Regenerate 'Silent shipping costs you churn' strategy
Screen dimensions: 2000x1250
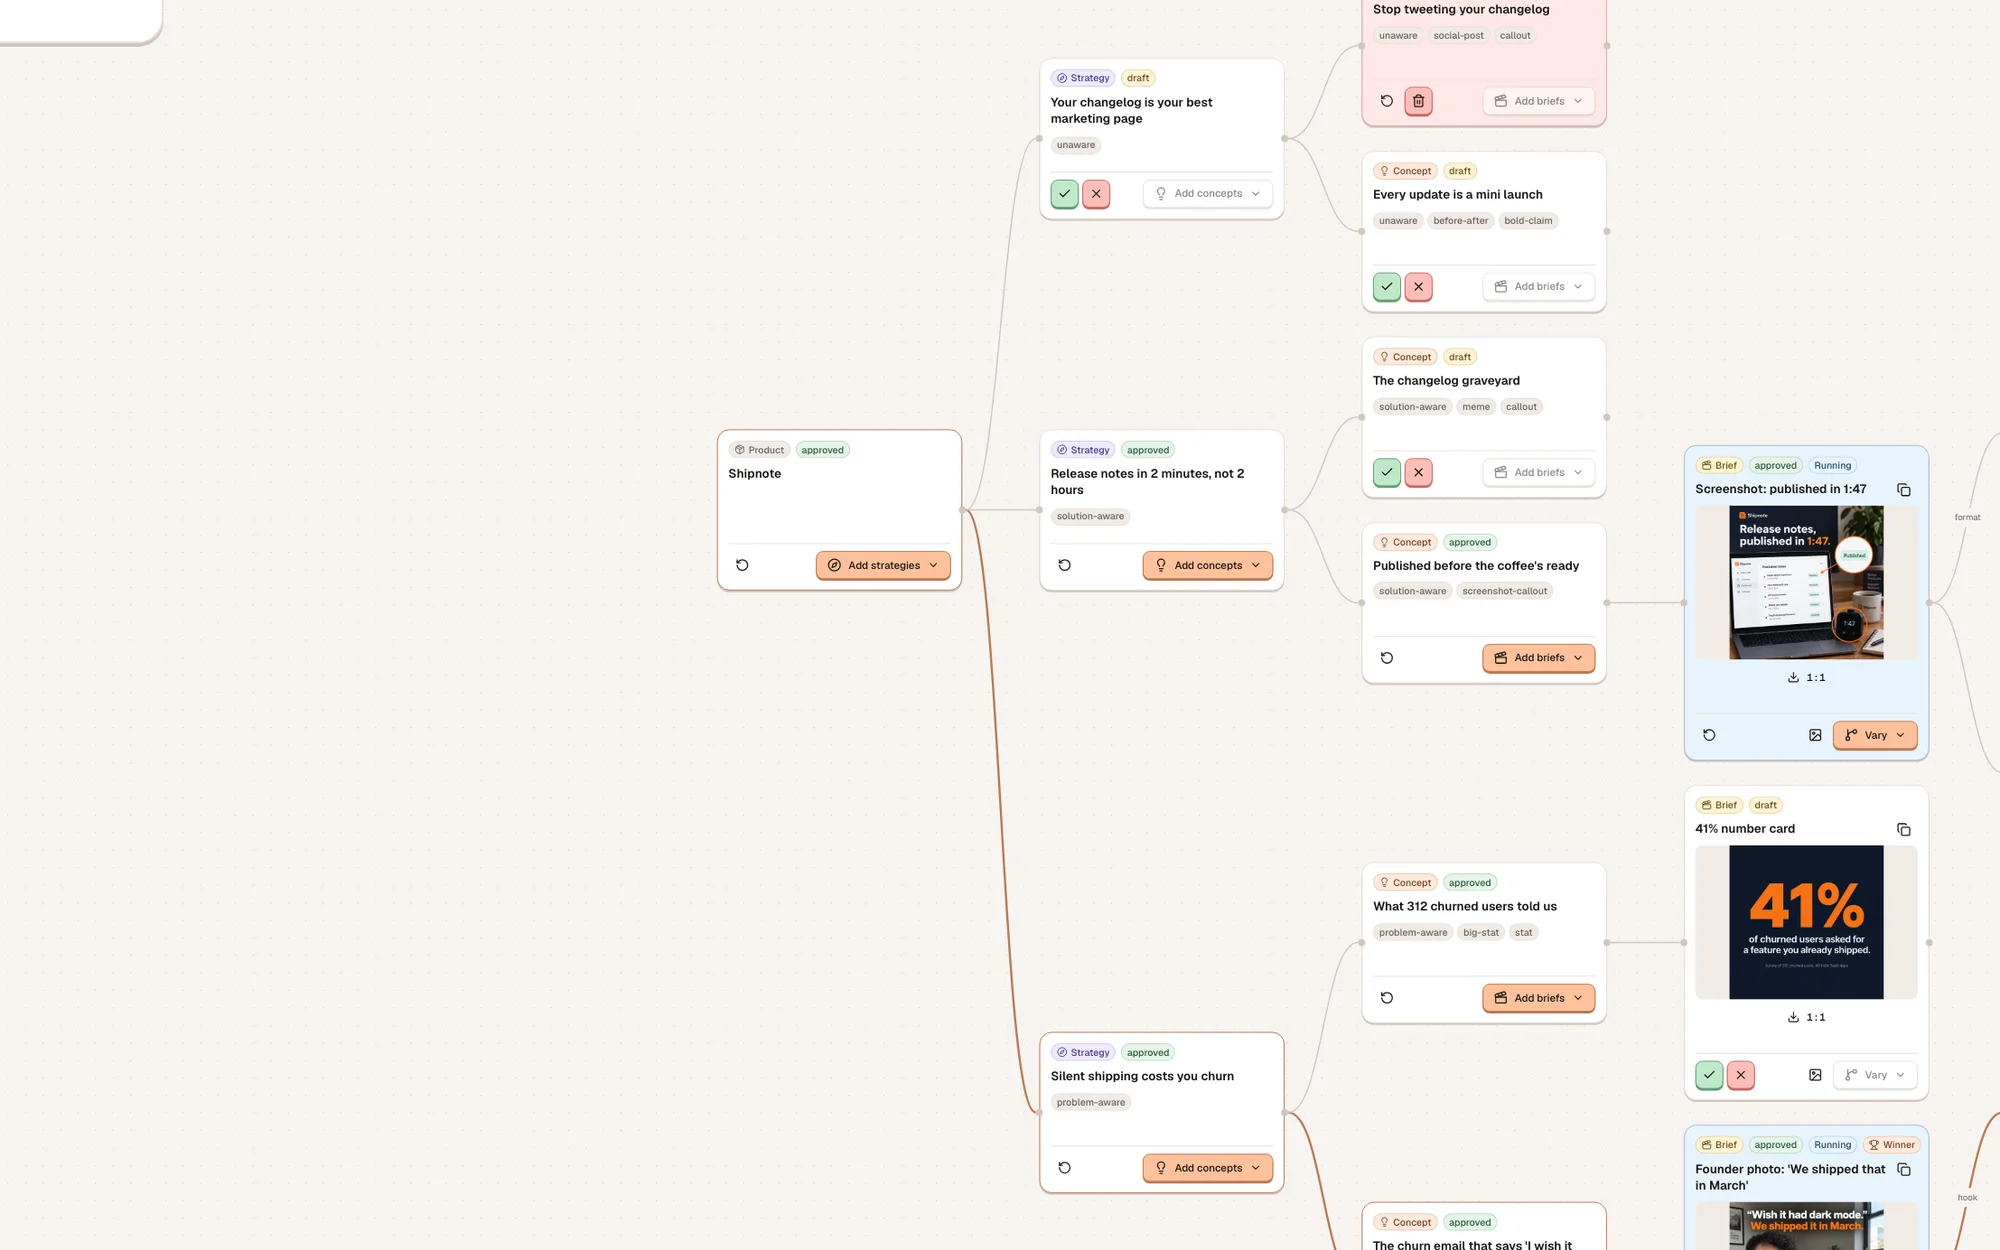pos(1064,1168)
